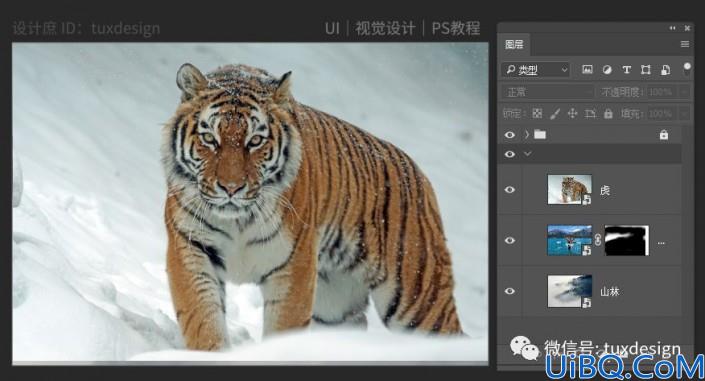Lock all padlock icon in lock row
705x381 pixels.
coord(608,114)
